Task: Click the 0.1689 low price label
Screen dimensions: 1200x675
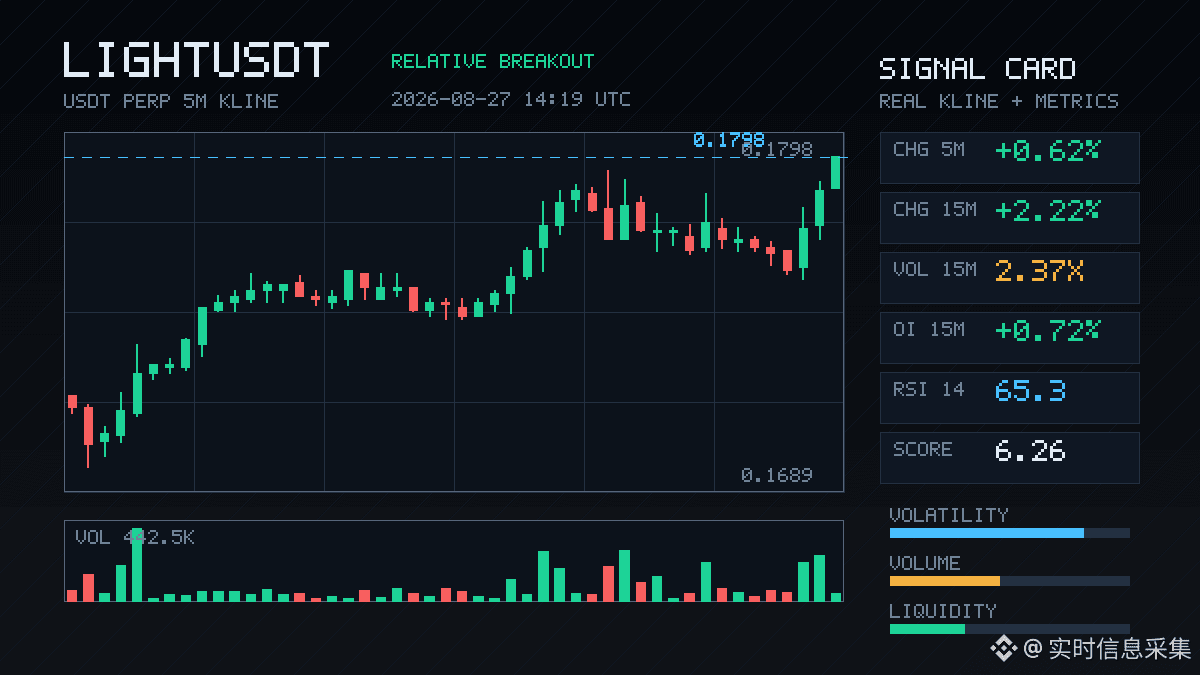Action: (x=777, y=475)
